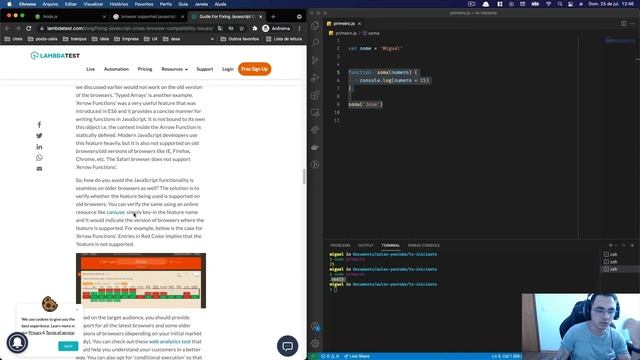Share on Facebook icon
The image size is (640, 360).
pos(39,124)
